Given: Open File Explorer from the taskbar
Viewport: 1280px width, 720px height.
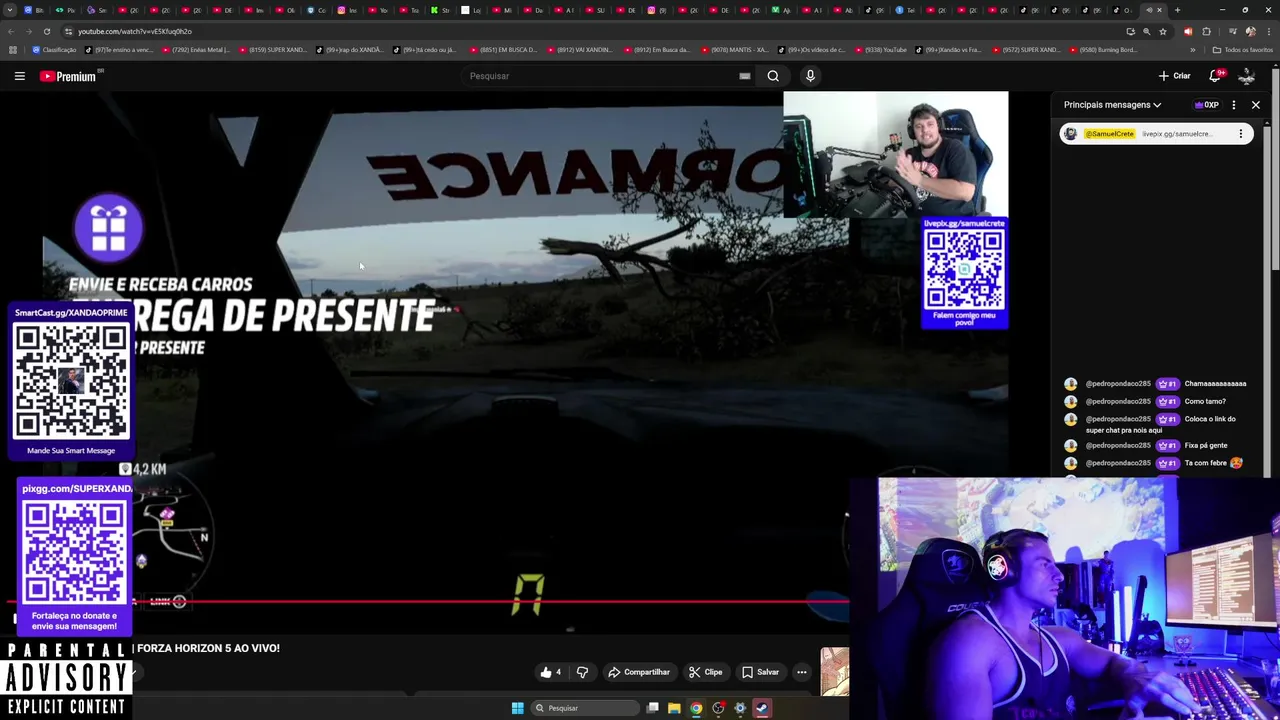Looking at the screenshot, I should pos(674,708).
